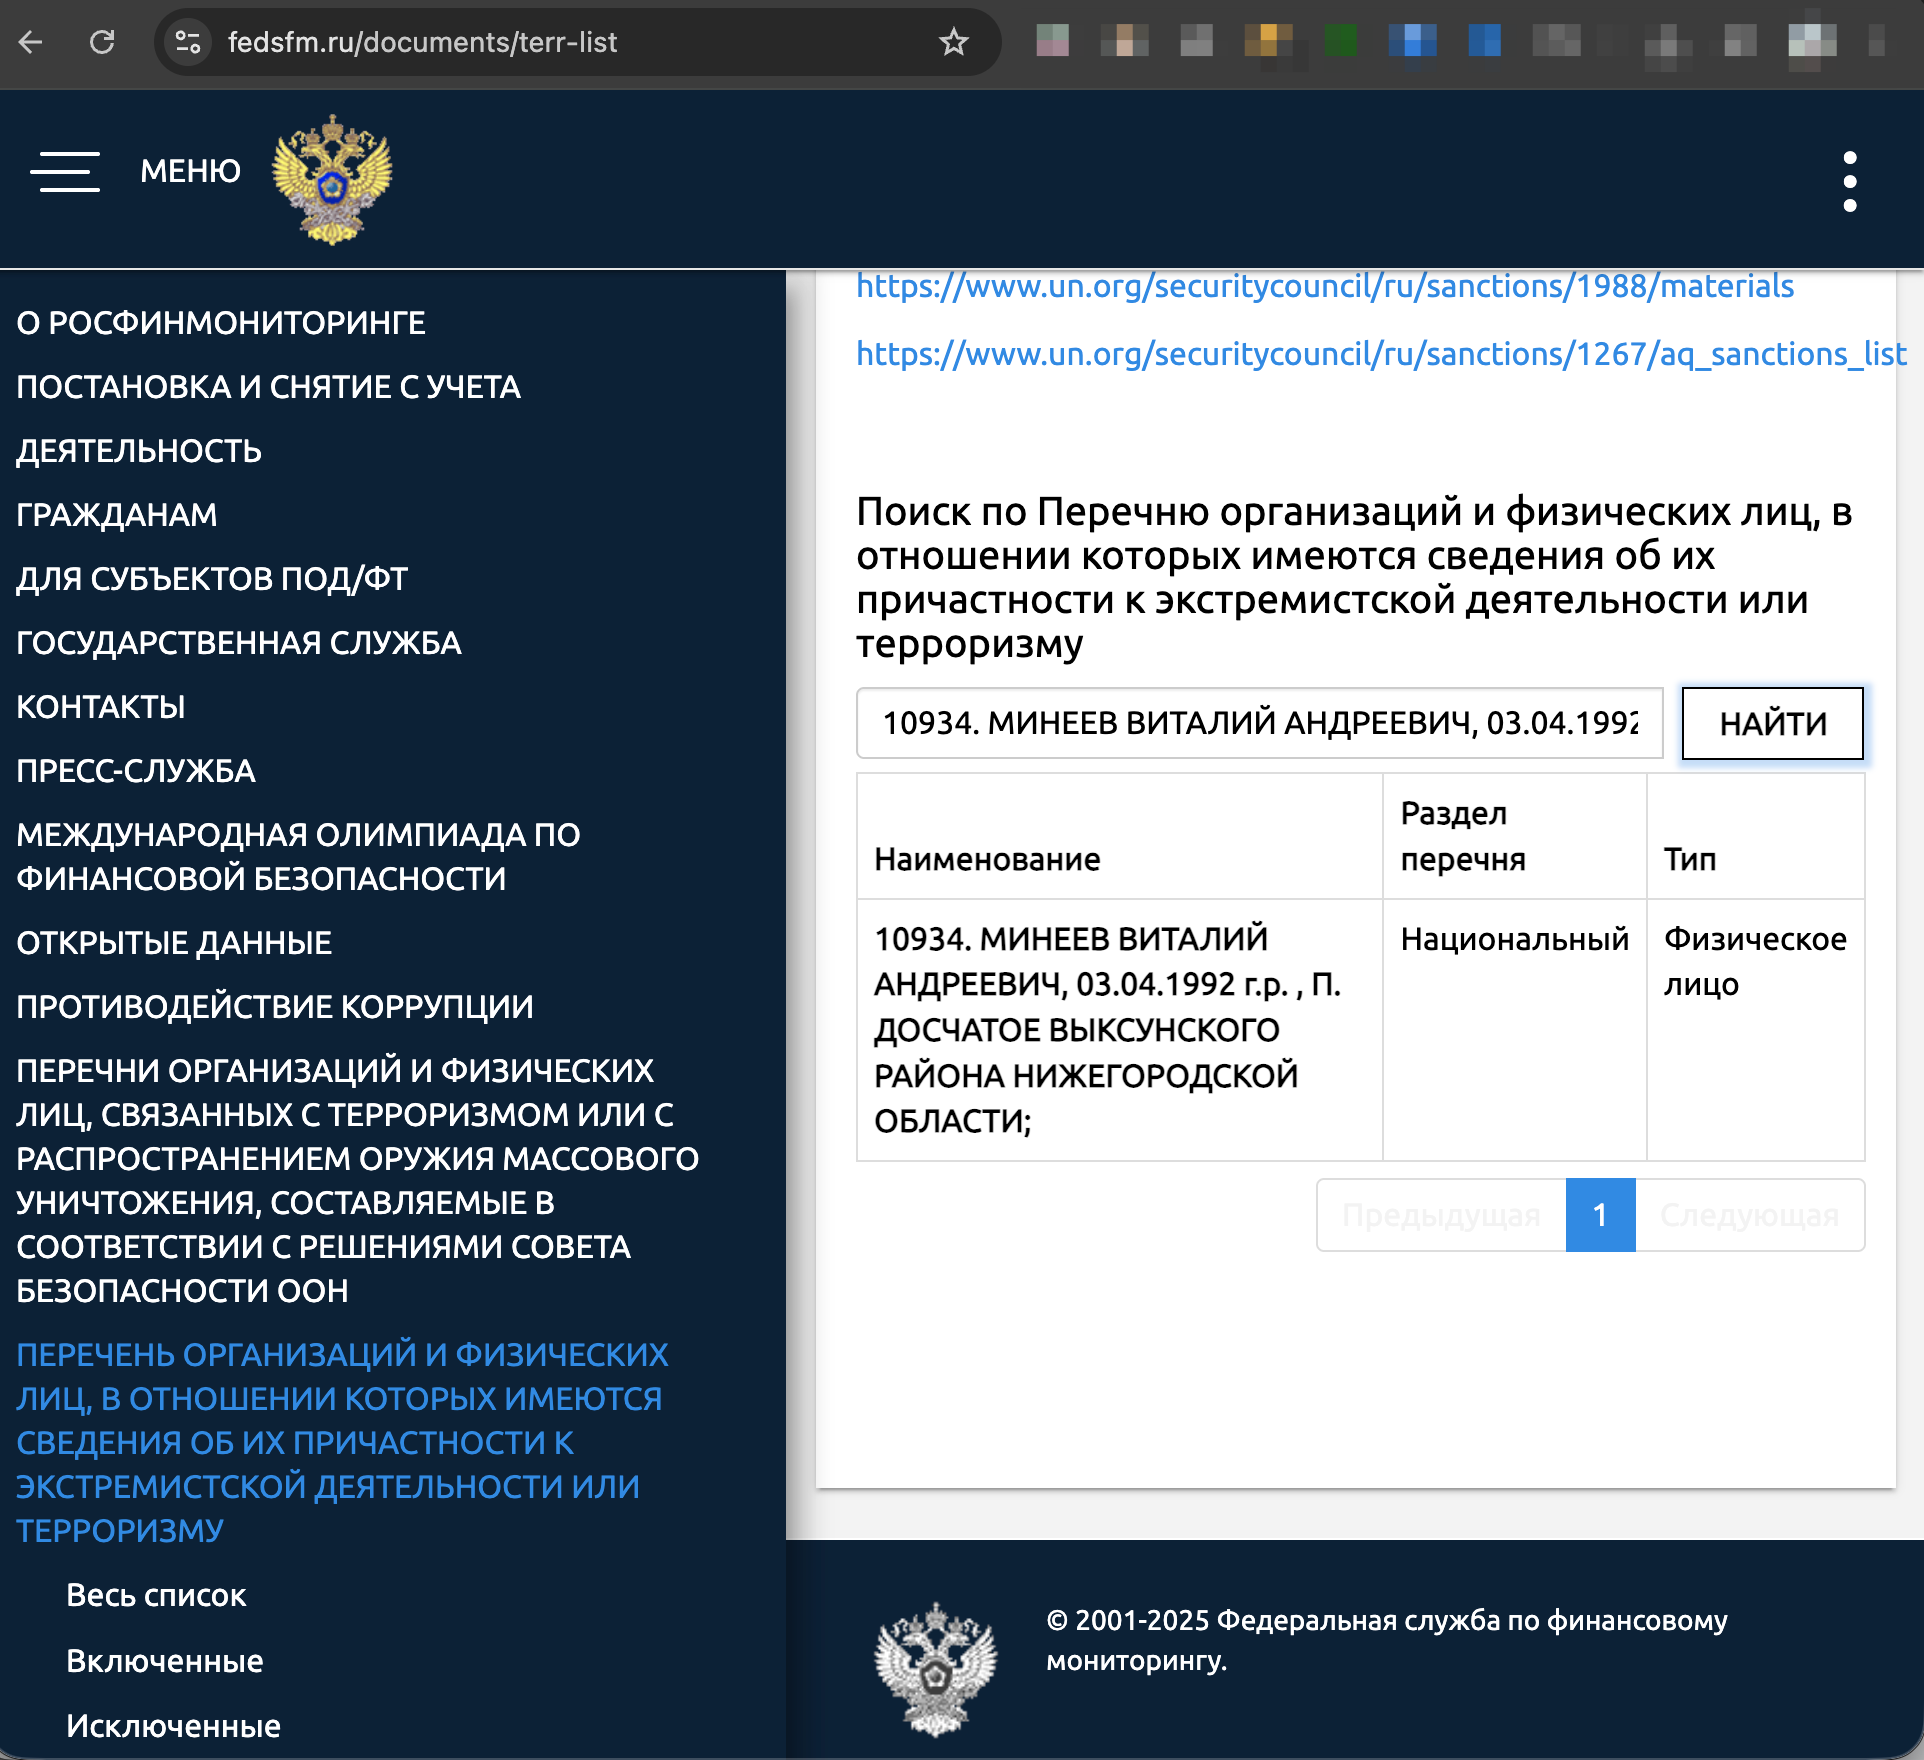The width and height of the screenshot is (1924, 1760).
Task: Open the 1988 sanctions materials link
Action: coord(1323,287)
